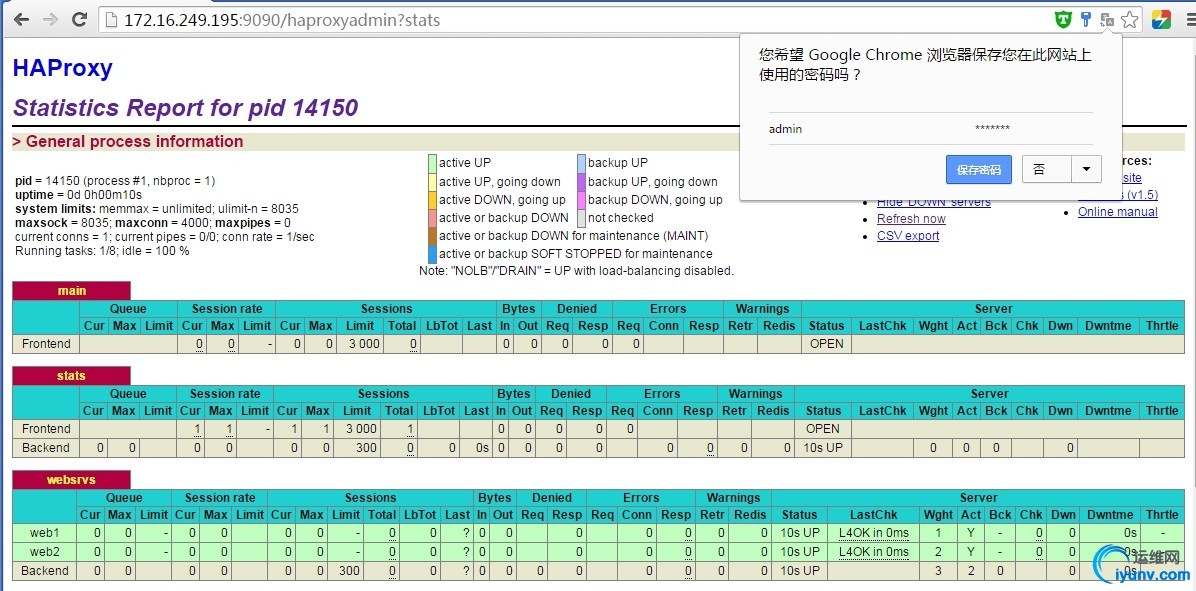Image resolution: width=1196 pixels, height=591 pixels.
Task: Go back with the browser back arrow
Action: [20, 20]
